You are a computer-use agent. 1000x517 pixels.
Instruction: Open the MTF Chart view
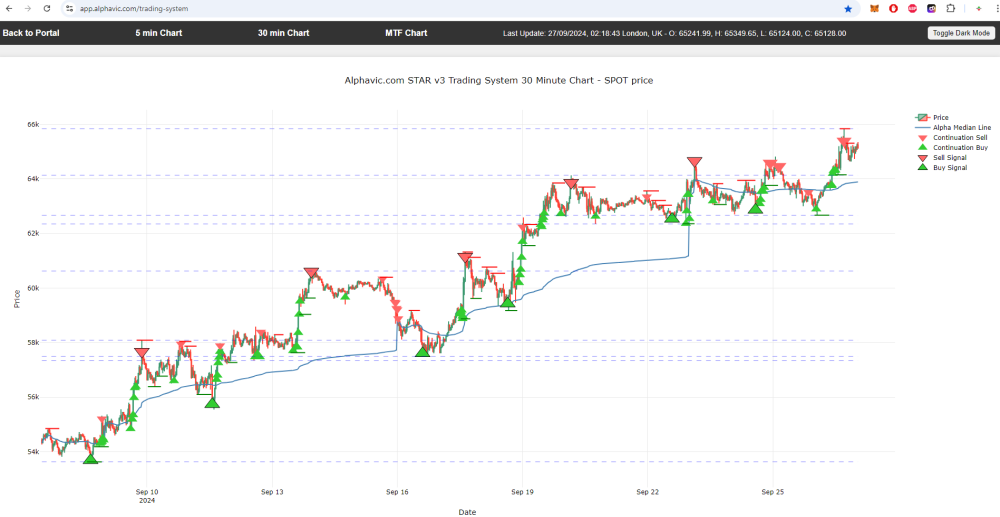(x=406, y=33)
